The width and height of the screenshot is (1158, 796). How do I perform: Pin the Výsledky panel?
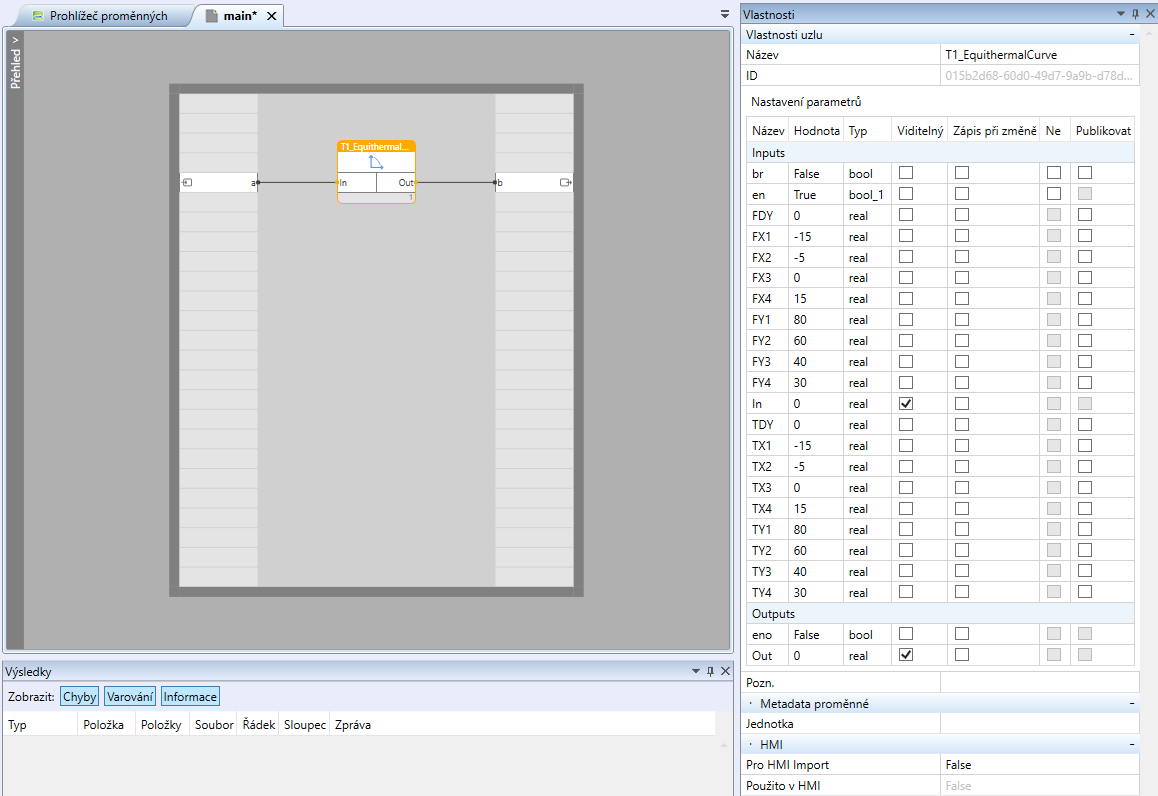click(710, 671)
